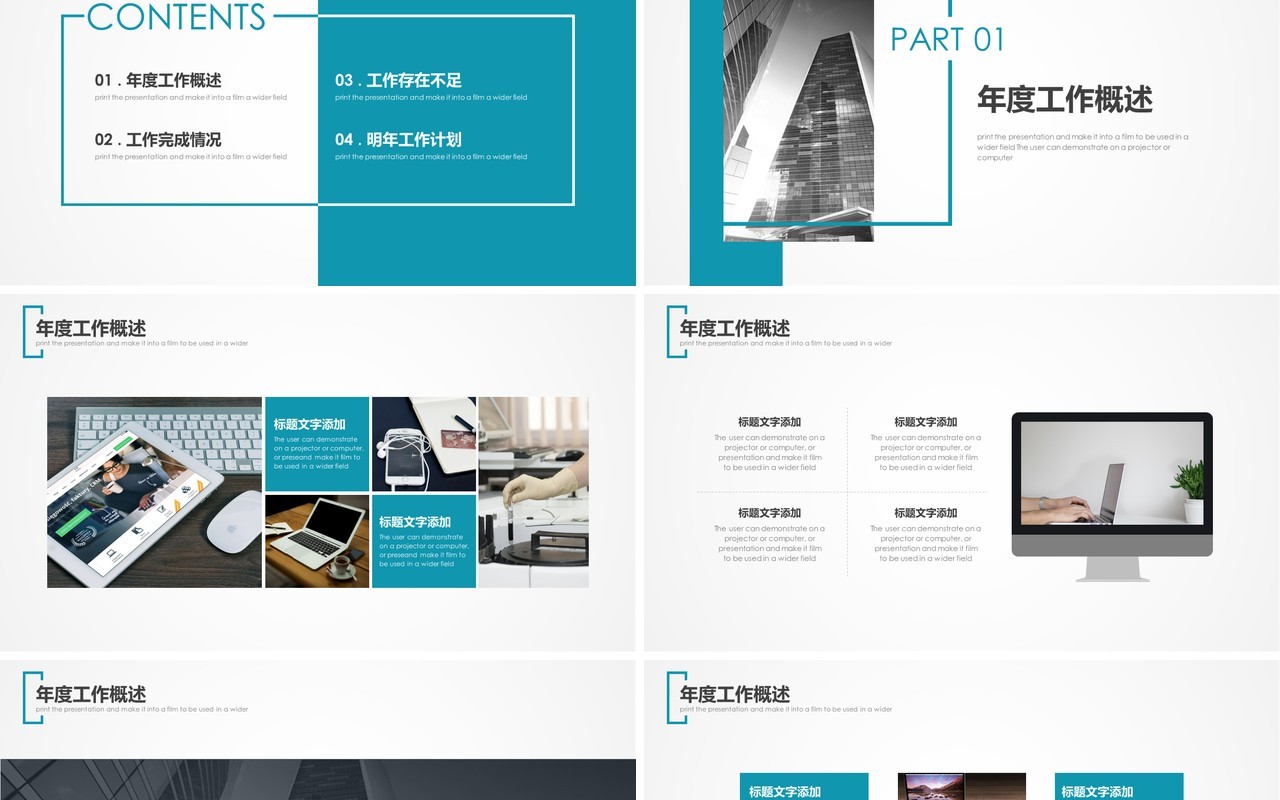Select contents entry 03 . 工作存在不足
1280x800 pixels.
click(x=398, y=80)
